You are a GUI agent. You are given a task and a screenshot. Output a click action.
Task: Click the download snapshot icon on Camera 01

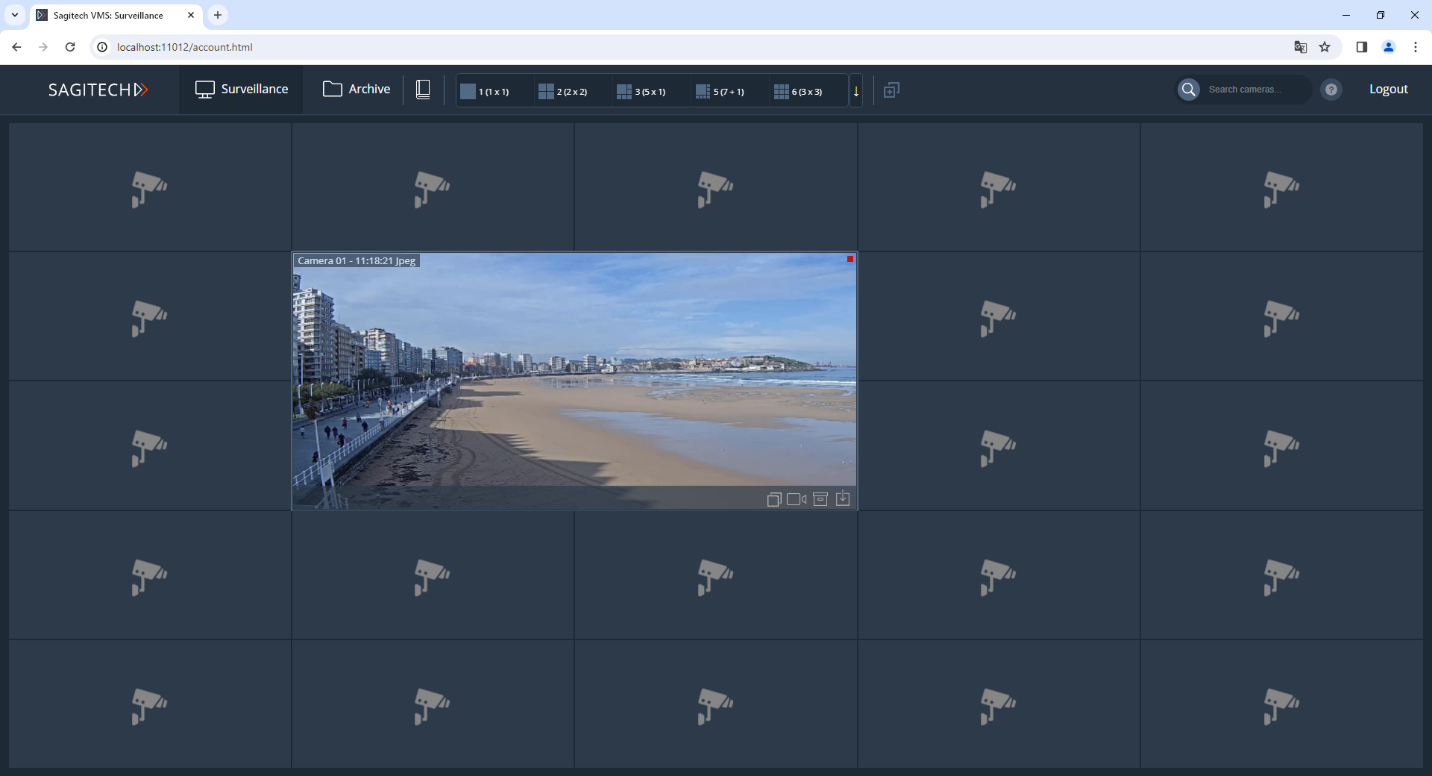[x=843, y=499]
